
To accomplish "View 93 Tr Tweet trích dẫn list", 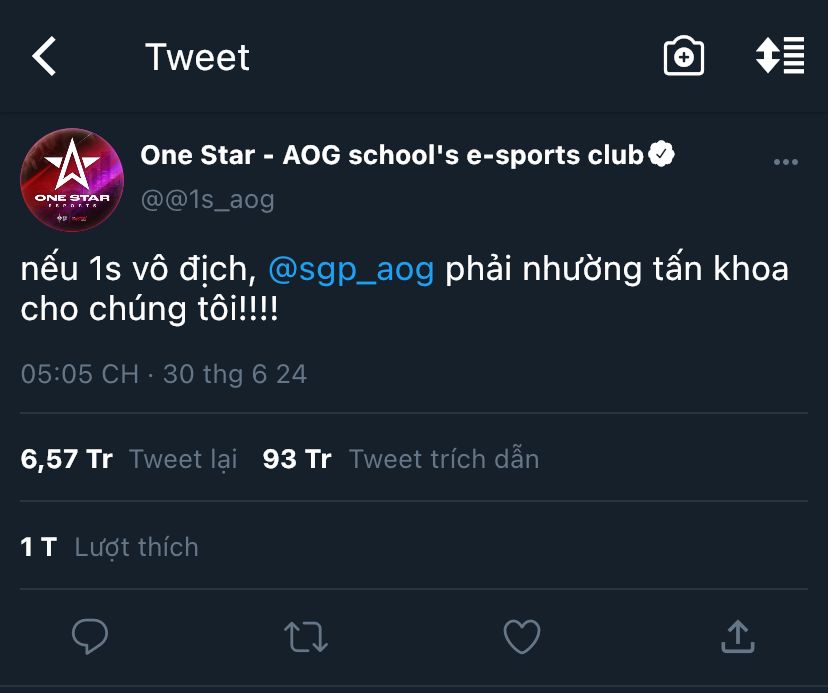I will (x=401, y=458).
